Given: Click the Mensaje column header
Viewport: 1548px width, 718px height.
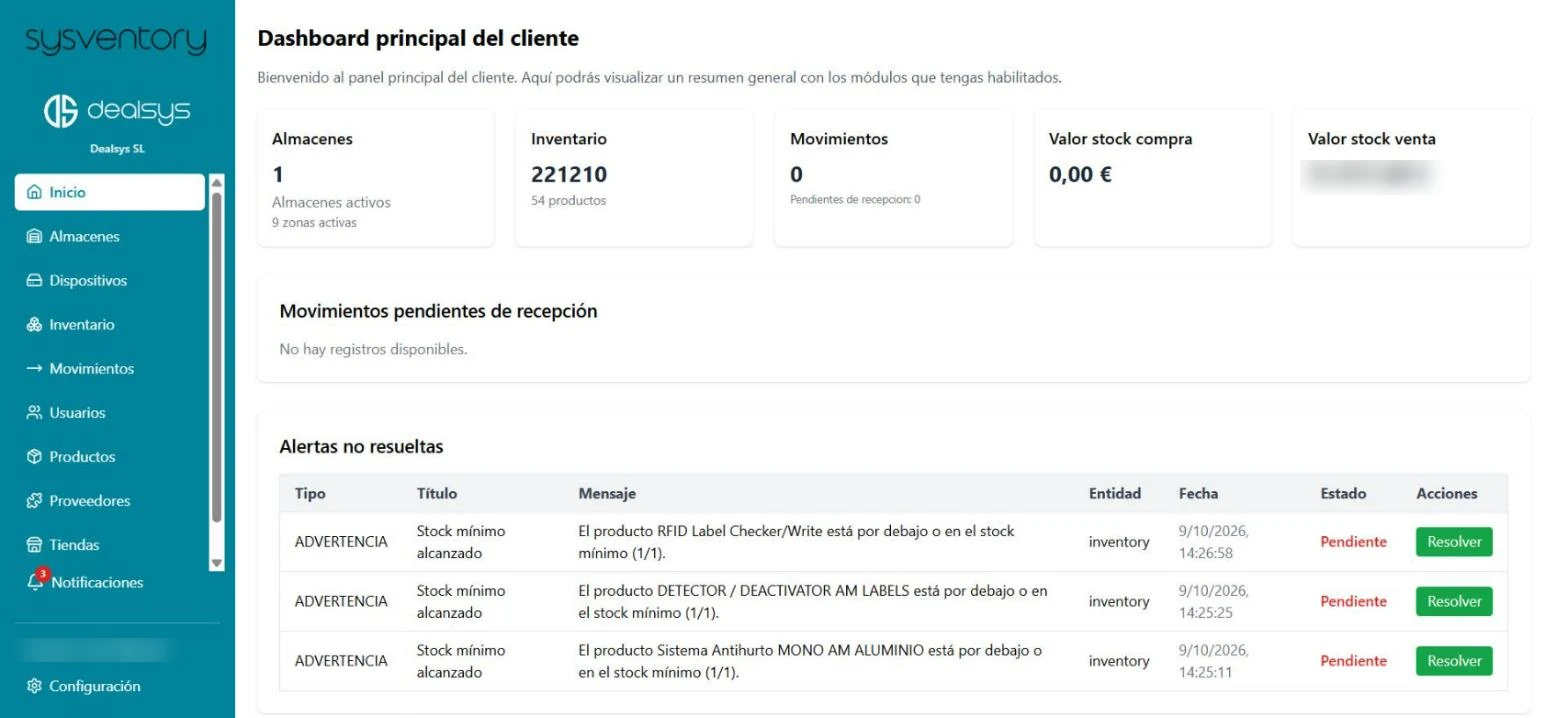Looking at the screenshot, I should pos(607,493).
